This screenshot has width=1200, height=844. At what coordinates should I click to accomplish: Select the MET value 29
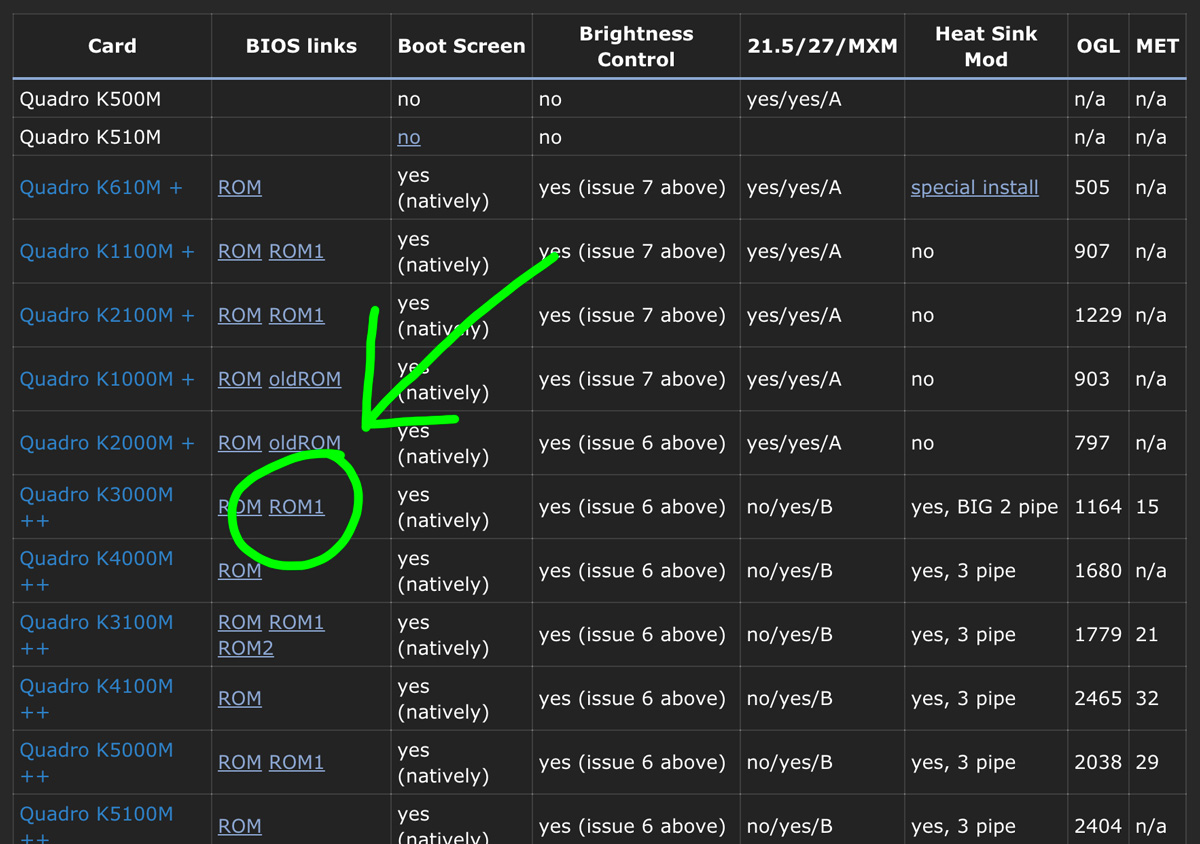tap(1147, 763)
